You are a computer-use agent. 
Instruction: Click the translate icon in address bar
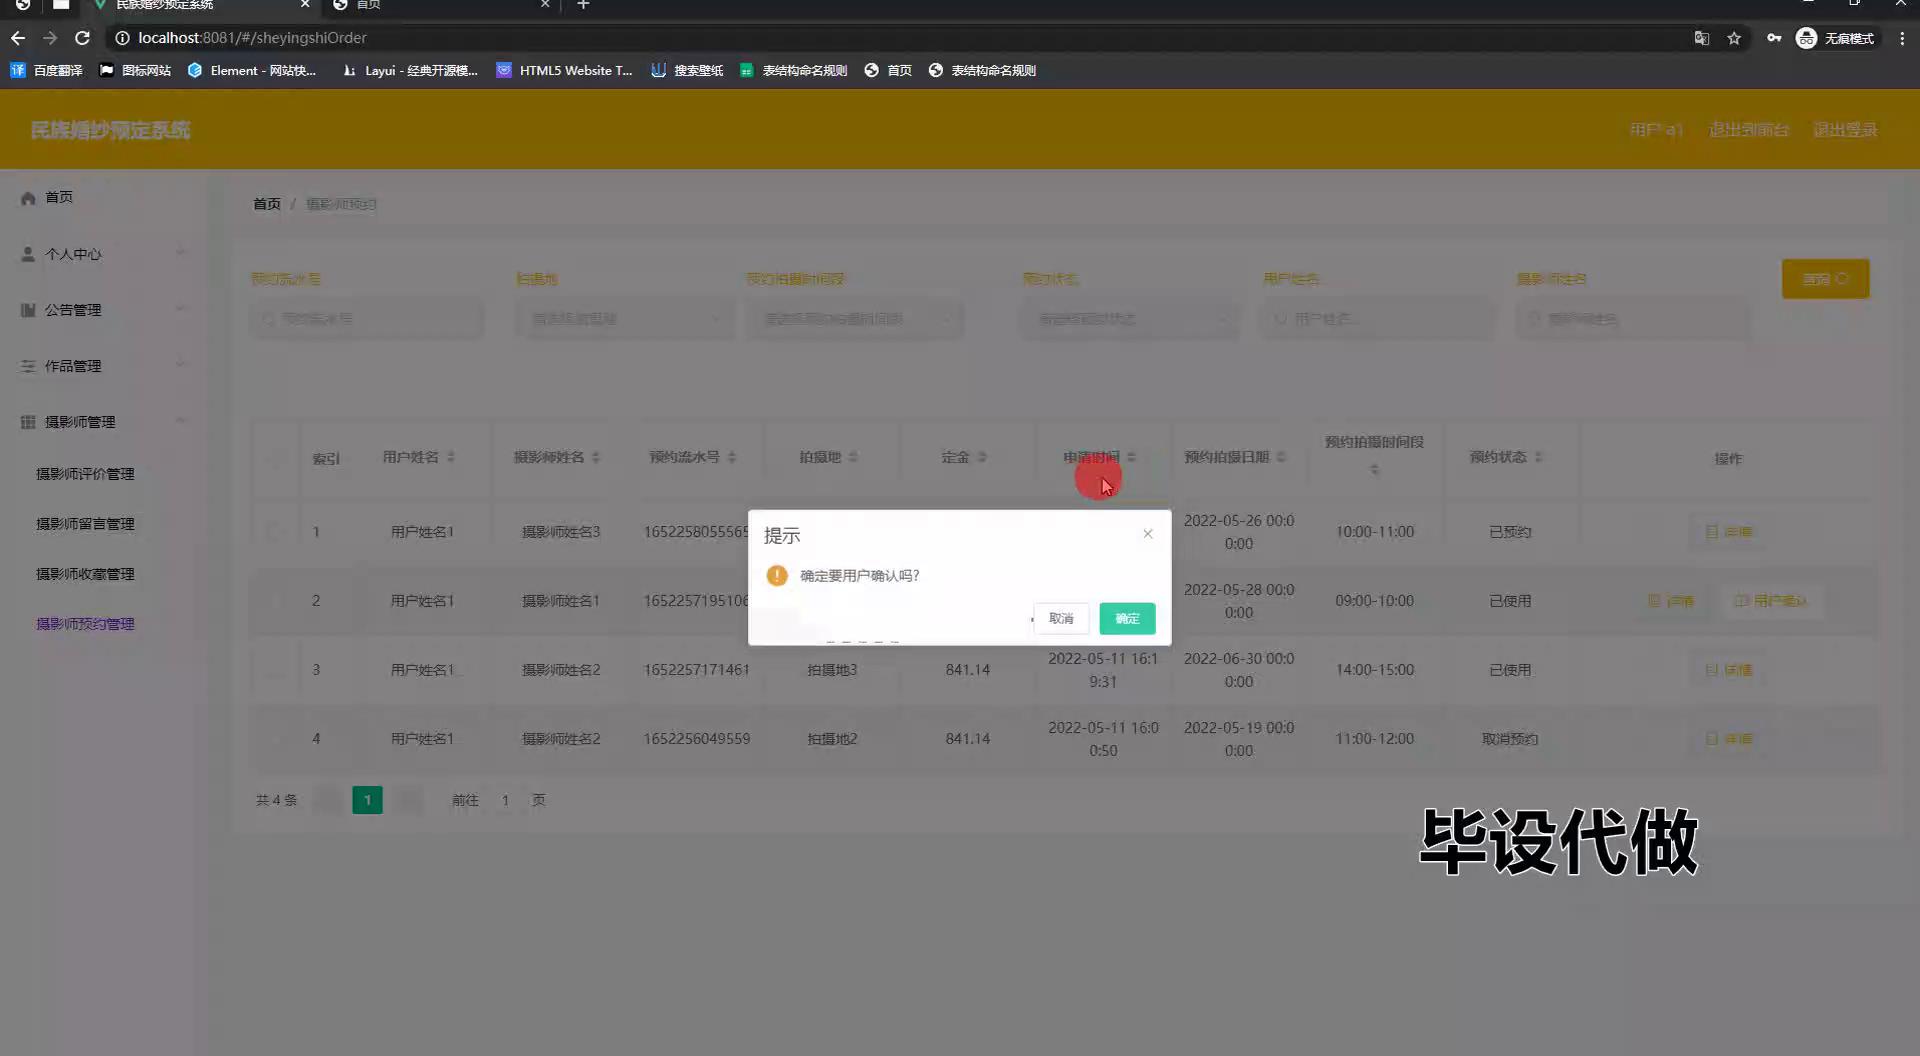[1701, 38]
